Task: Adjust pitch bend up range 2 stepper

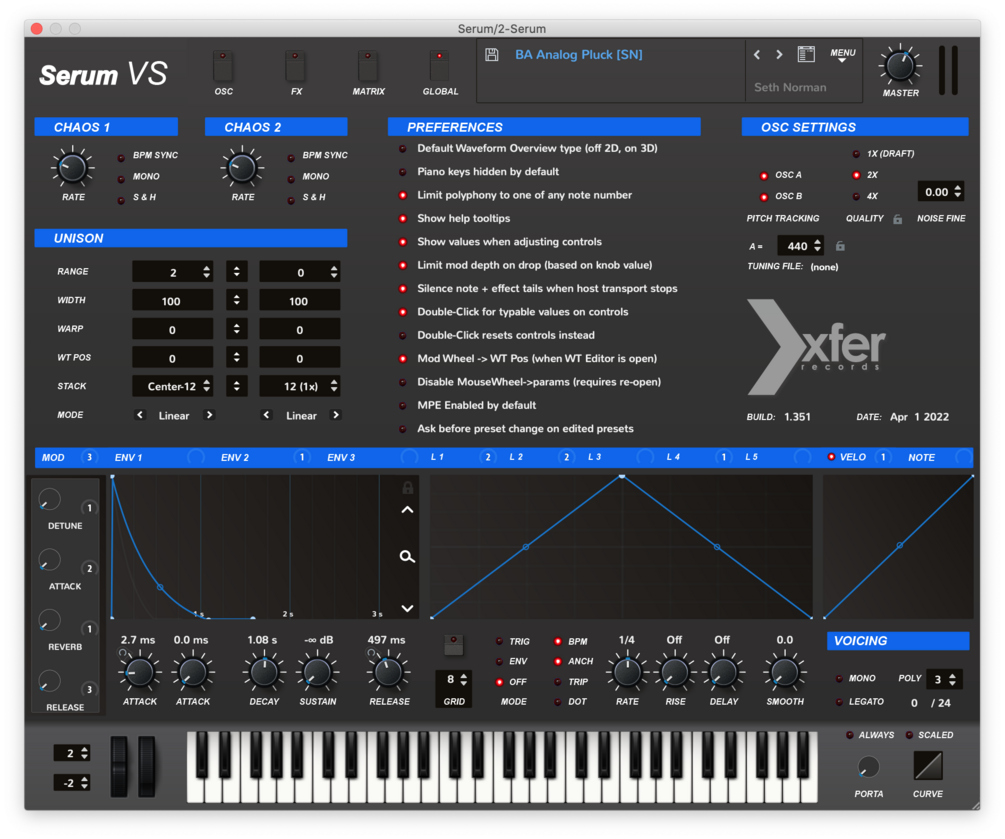Action: 85,753
